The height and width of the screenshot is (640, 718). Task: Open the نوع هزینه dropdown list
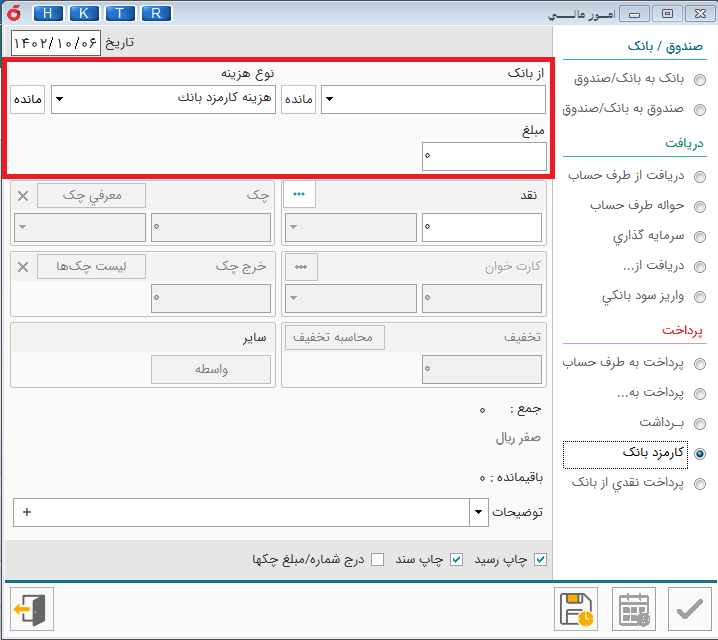tap(59, 100)
